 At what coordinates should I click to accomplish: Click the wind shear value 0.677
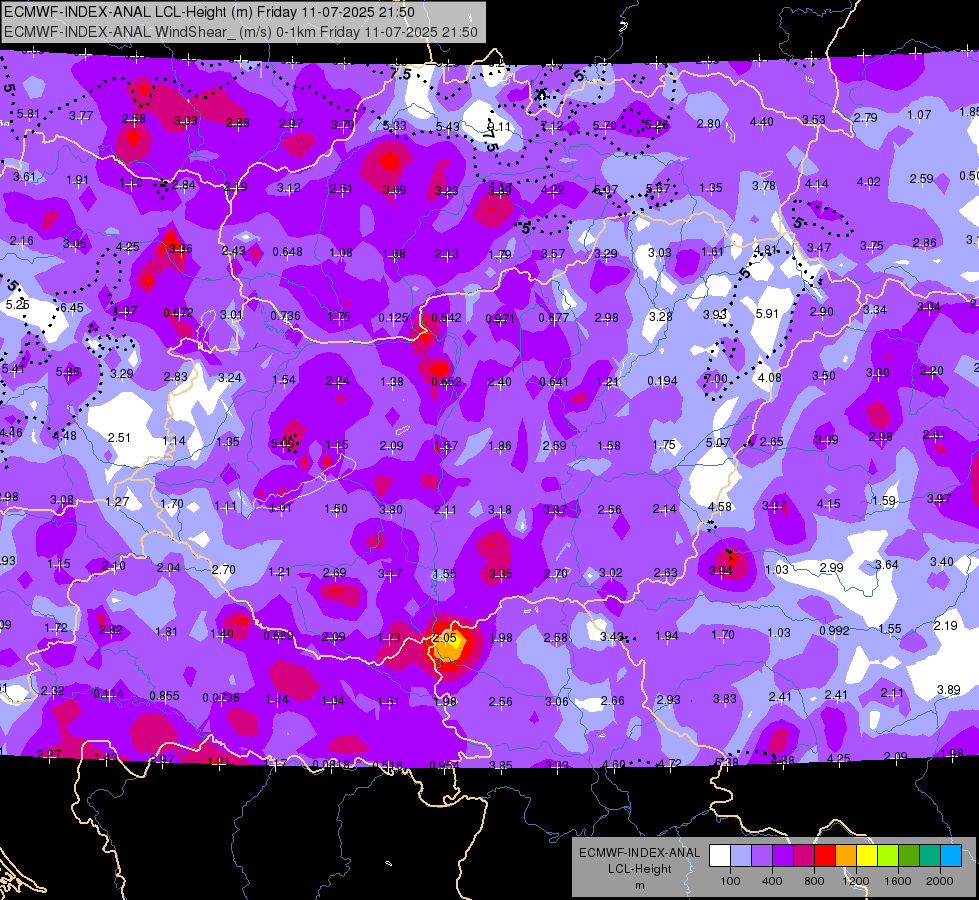pos(554,317)
